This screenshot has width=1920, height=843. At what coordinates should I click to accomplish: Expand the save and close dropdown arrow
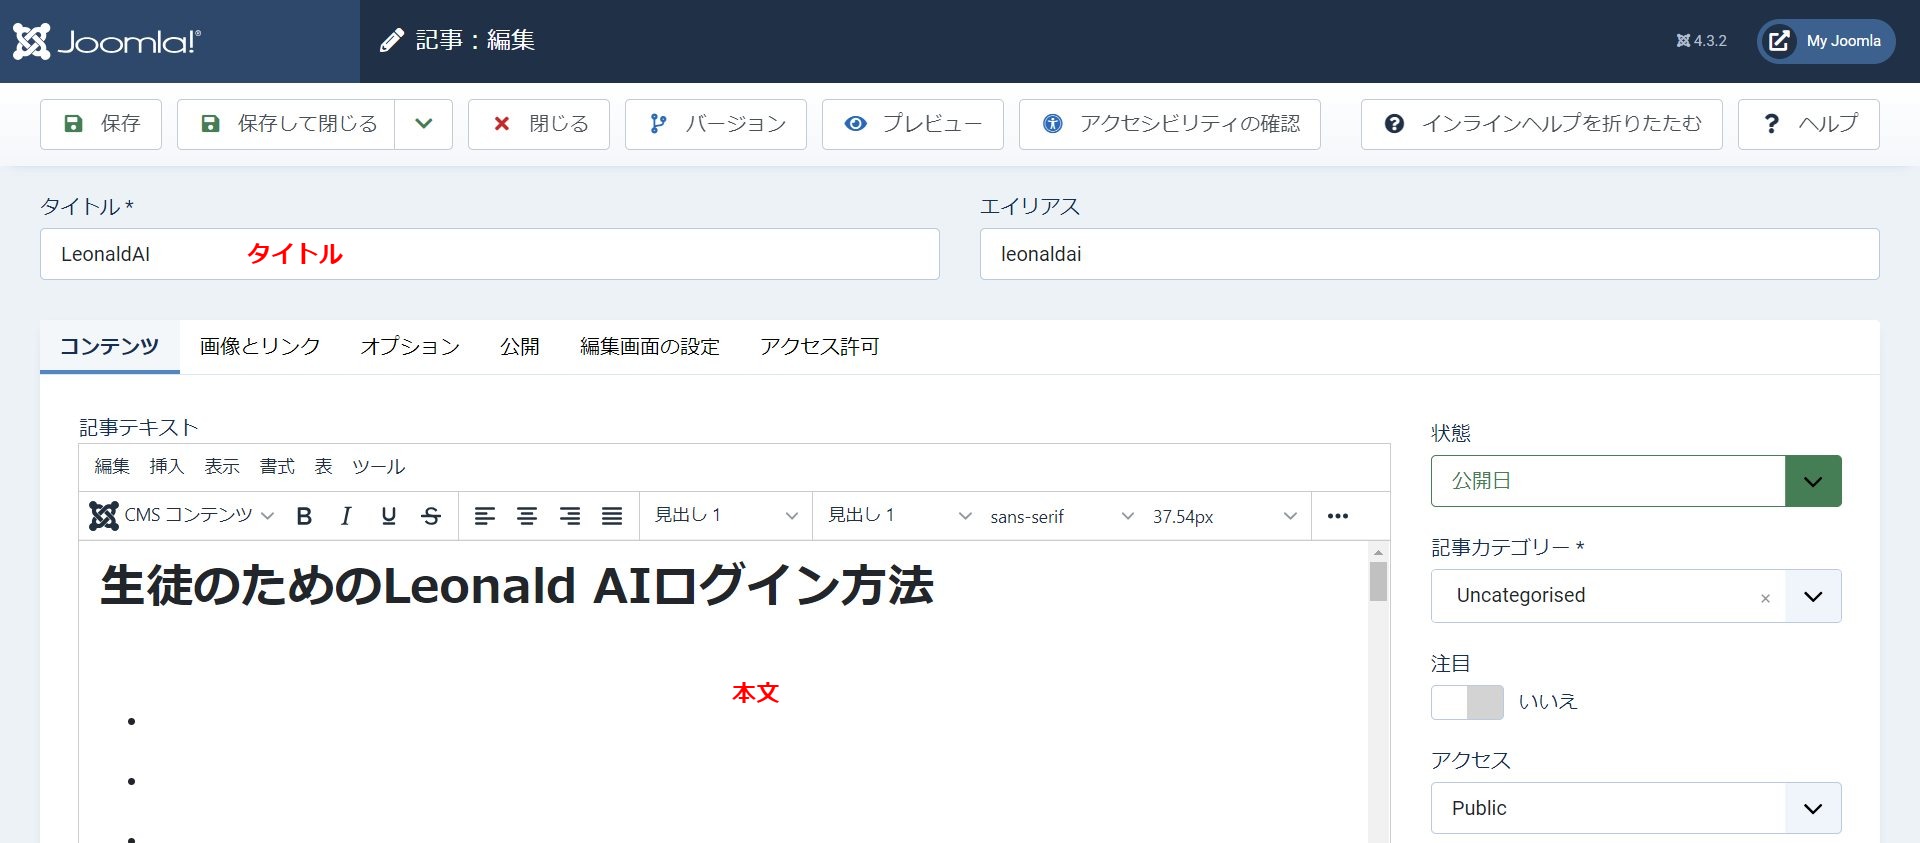(424, 124)
